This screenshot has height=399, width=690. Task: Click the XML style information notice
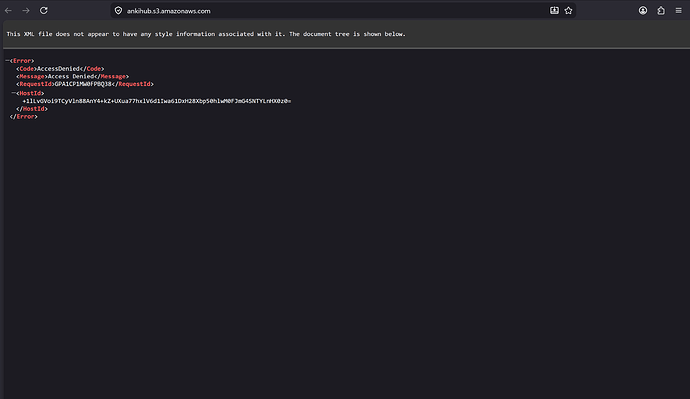point(206,34)
